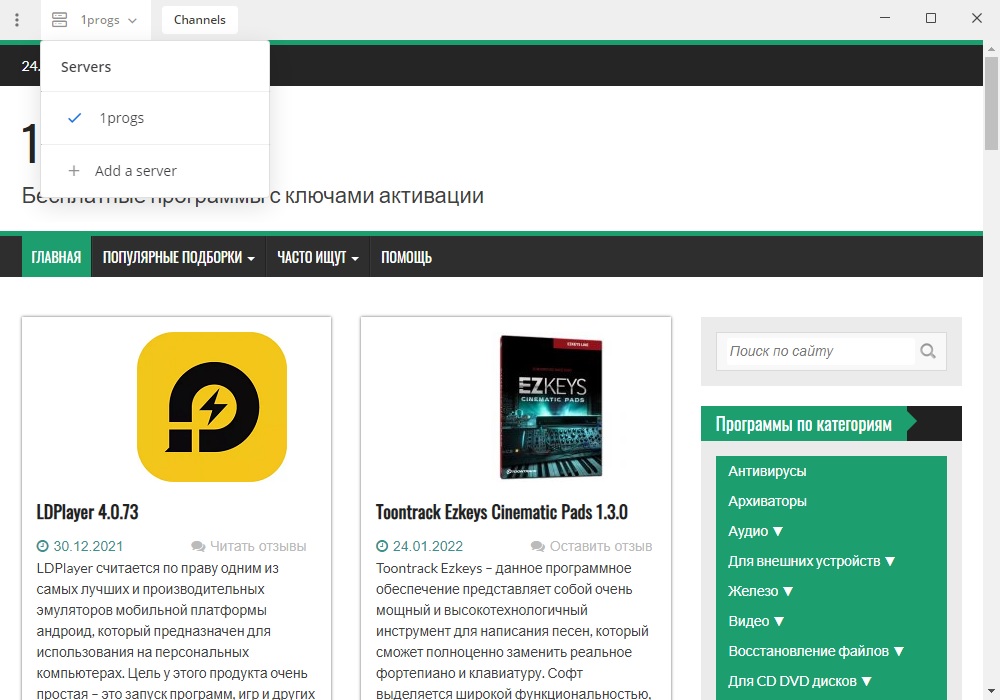Click the plus icon beside Add a server
The image size is (1000, 700).
click(74, 171)
